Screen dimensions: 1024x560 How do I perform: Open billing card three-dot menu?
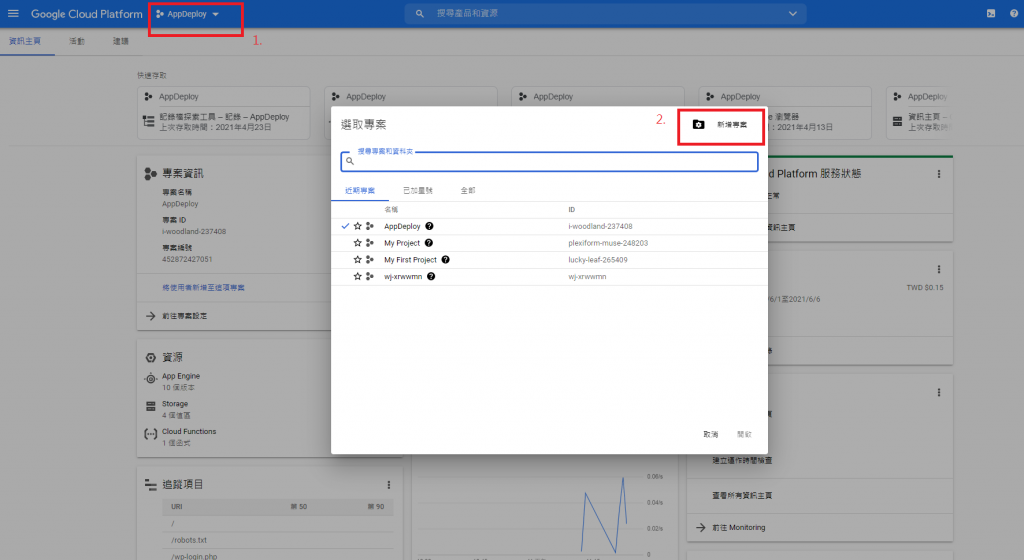(939, 270)
